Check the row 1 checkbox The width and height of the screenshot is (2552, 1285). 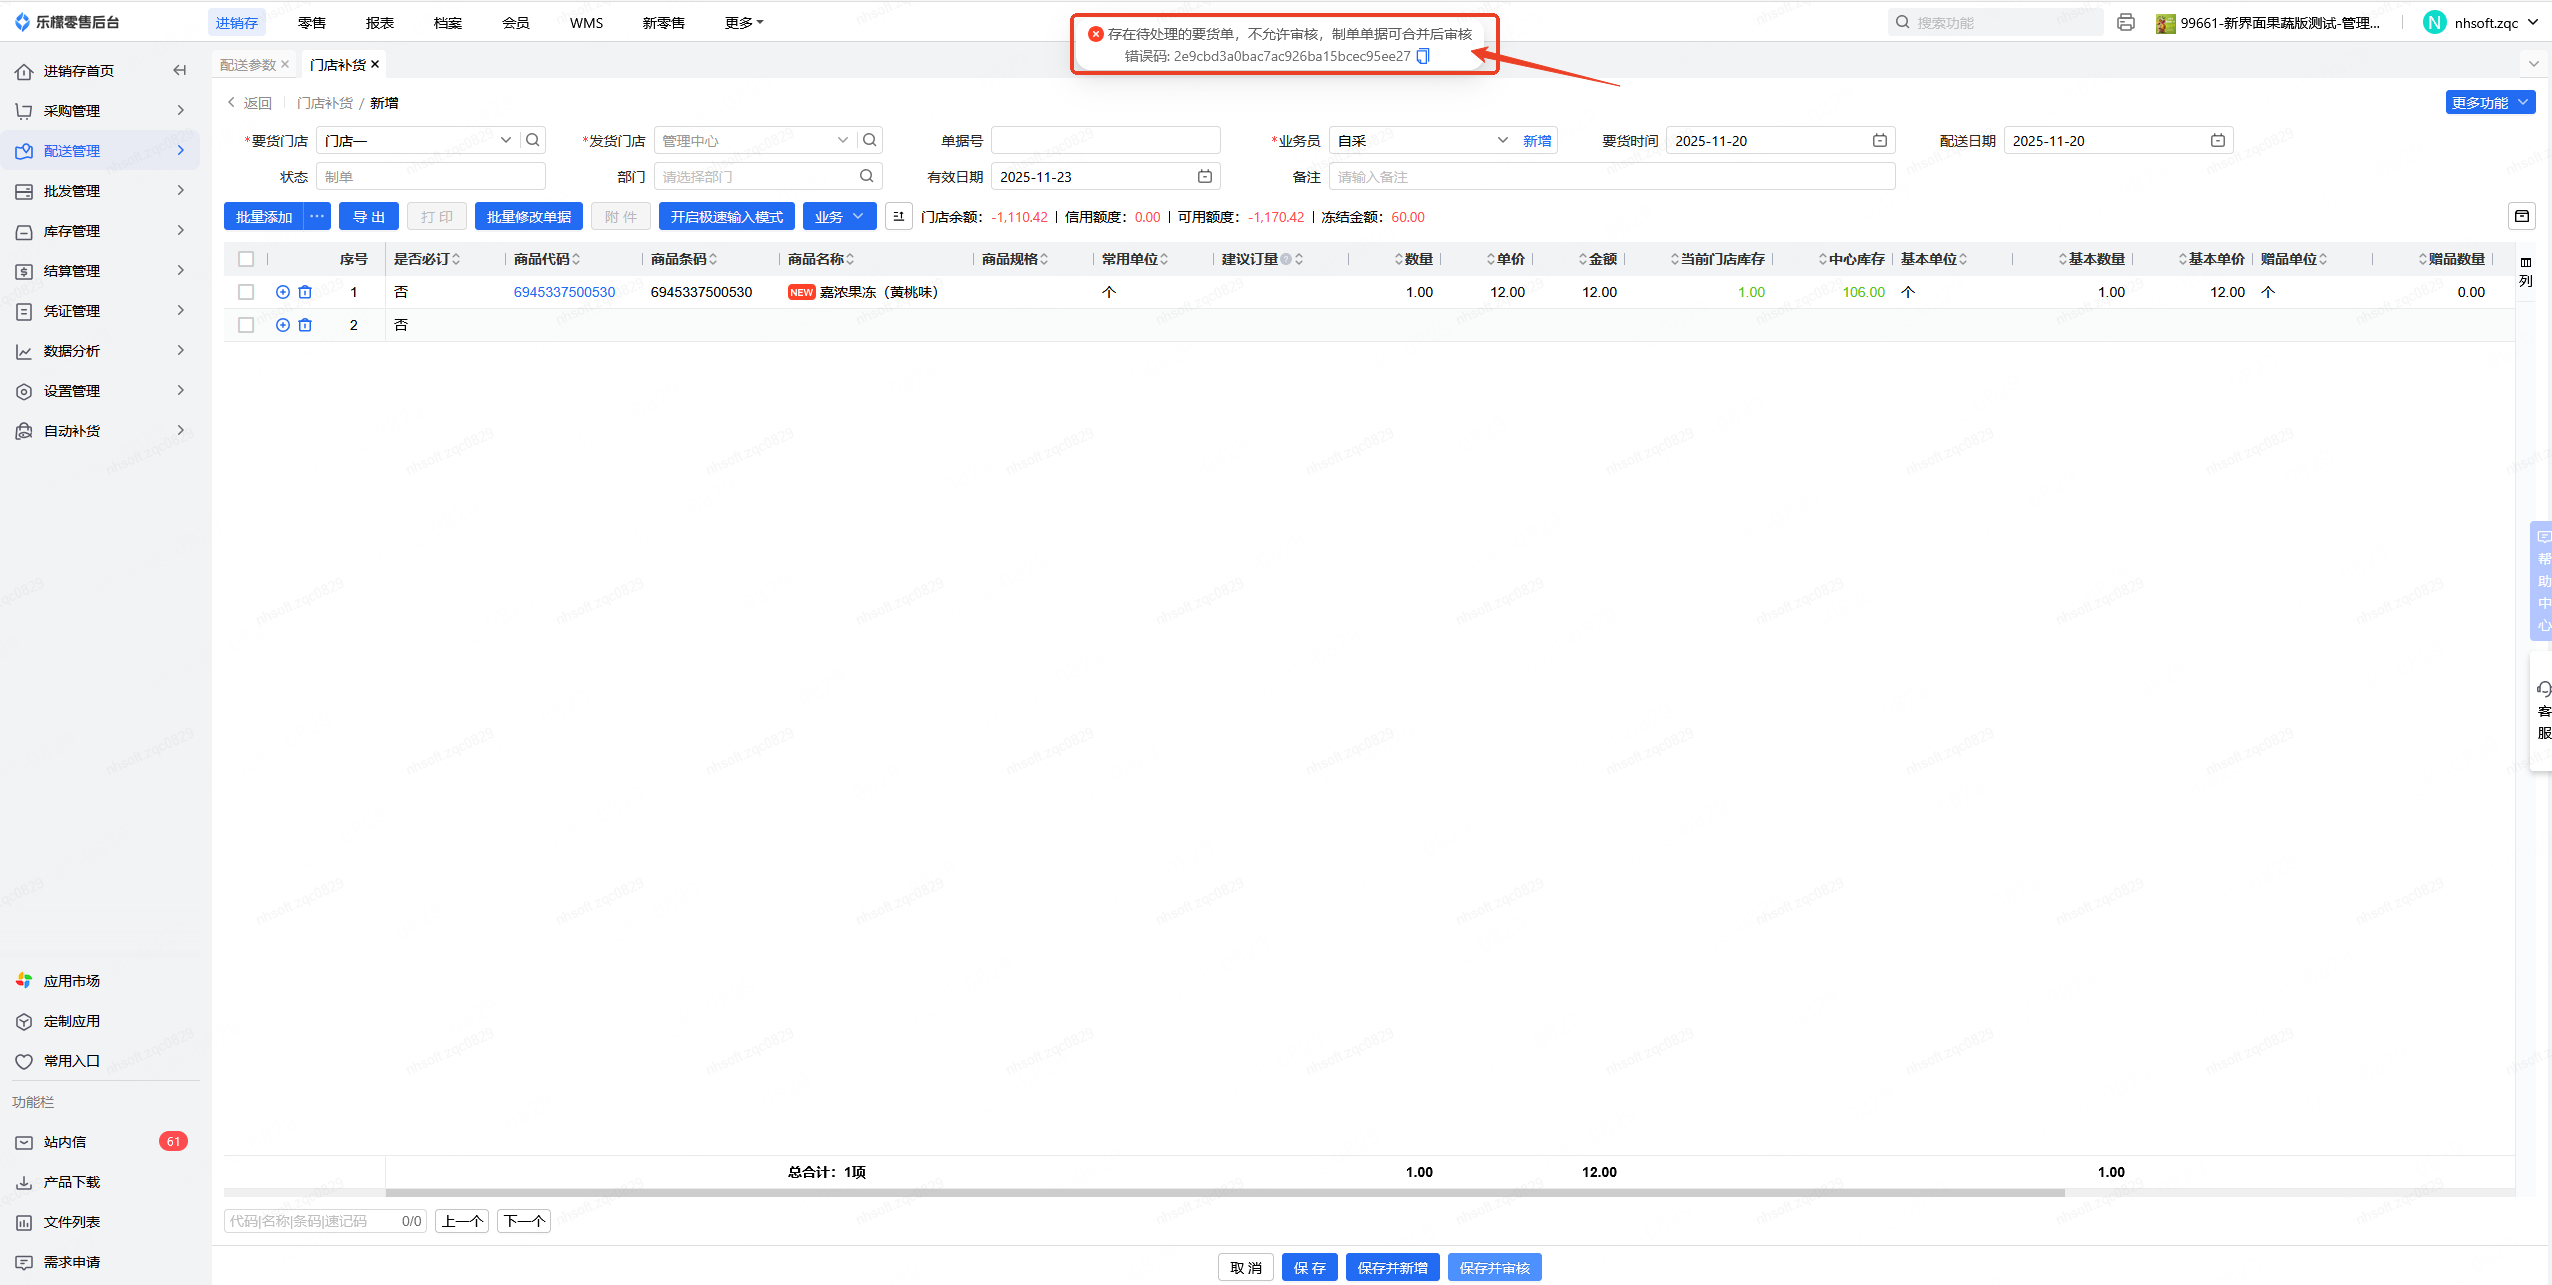point(246,292)
